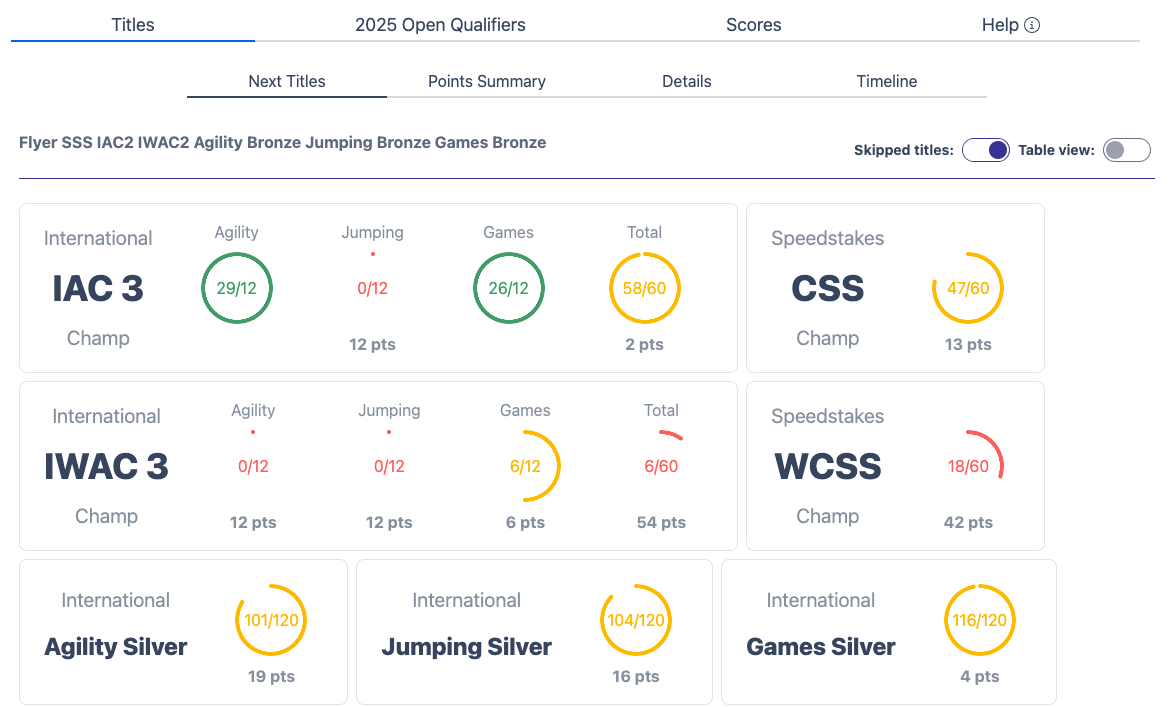This screenshot has height=707, width=1169.
Task: Go to Points Summary sub-tab
Action: point(487,82)
